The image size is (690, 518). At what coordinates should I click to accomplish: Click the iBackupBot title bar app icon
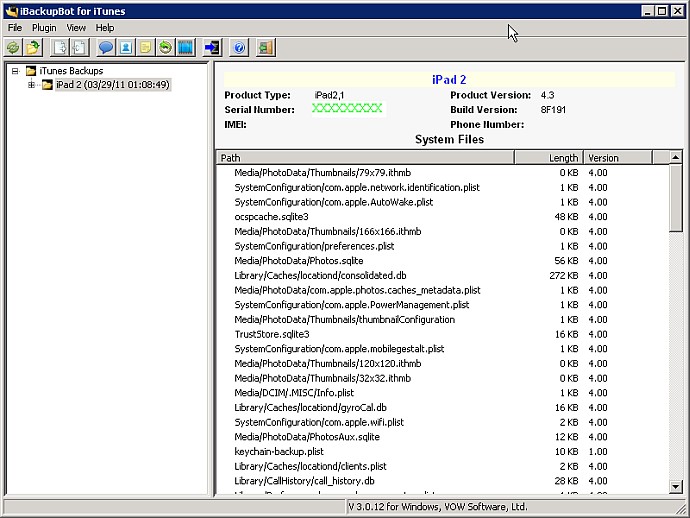(11, 11)
